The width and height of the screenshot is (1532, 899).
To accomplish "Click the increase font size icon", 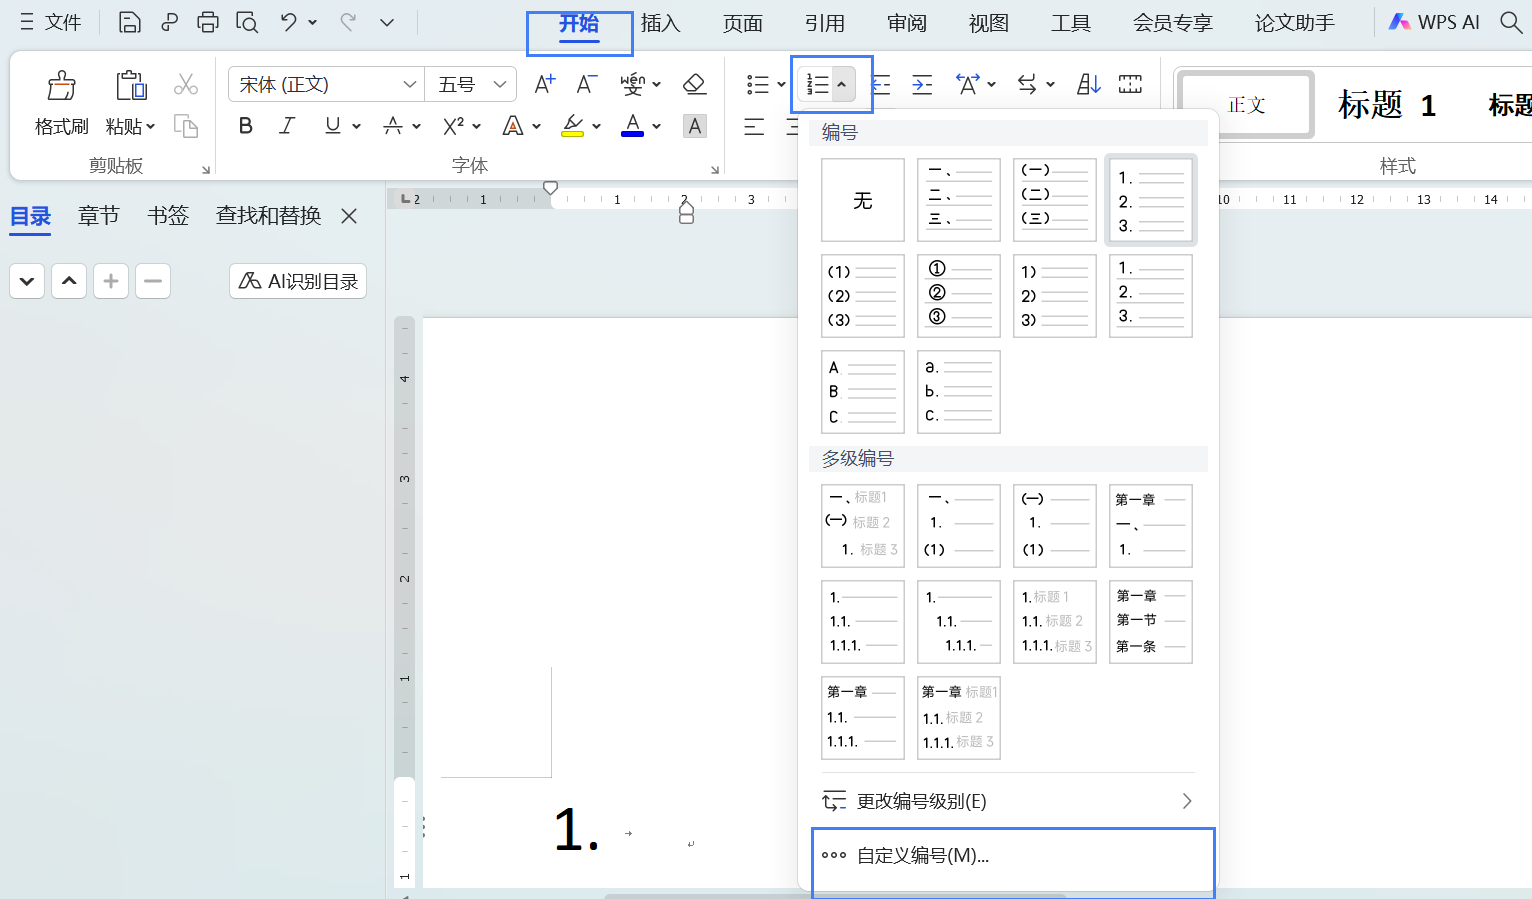I will (544, 85).
